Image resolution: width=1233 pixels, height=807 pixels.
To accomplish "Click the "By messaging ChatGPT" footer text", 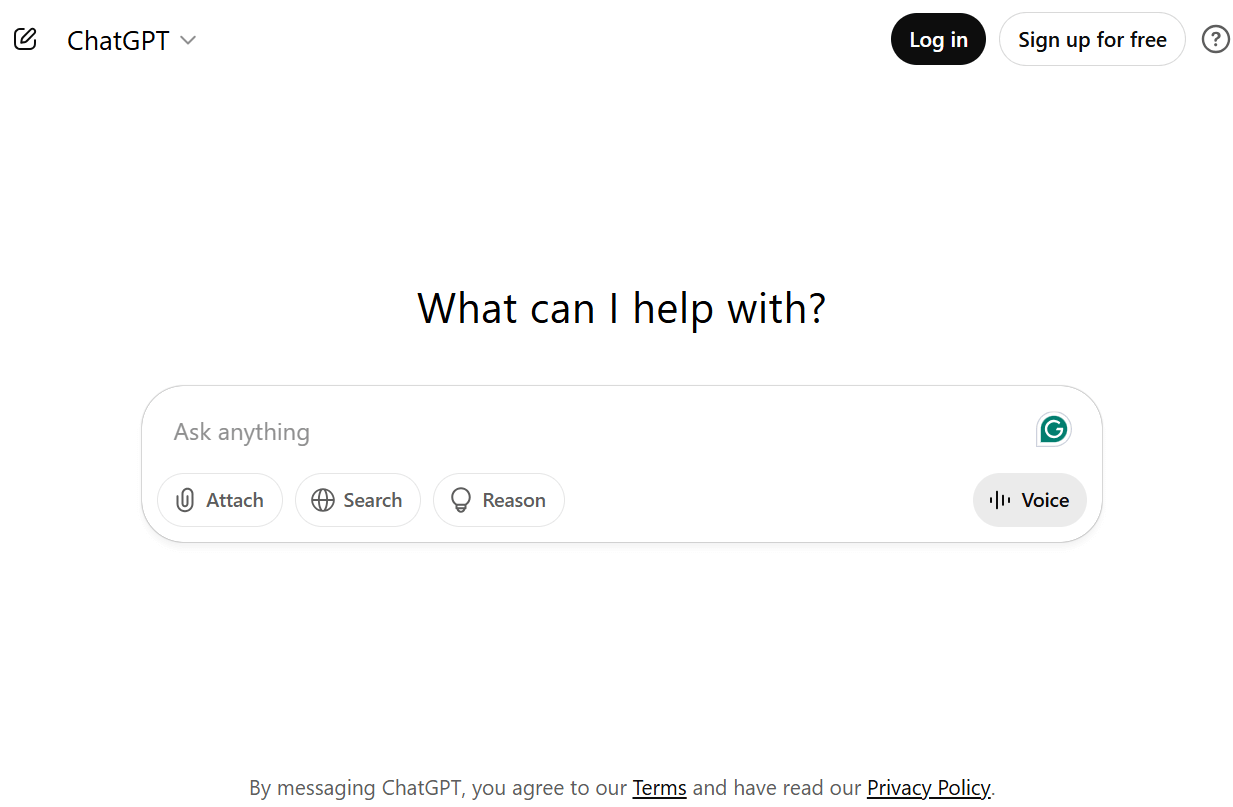I will 357,788.
